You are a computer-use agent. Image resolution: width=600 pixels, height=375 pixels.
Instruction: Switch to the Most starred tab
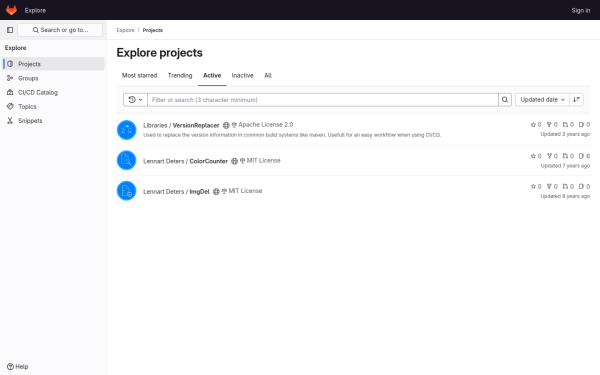point(139,75)
